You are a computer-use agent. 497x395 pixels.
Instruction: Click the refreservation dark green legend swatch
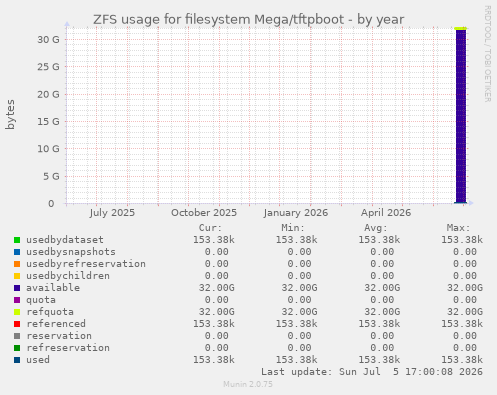tap(17, 348)
